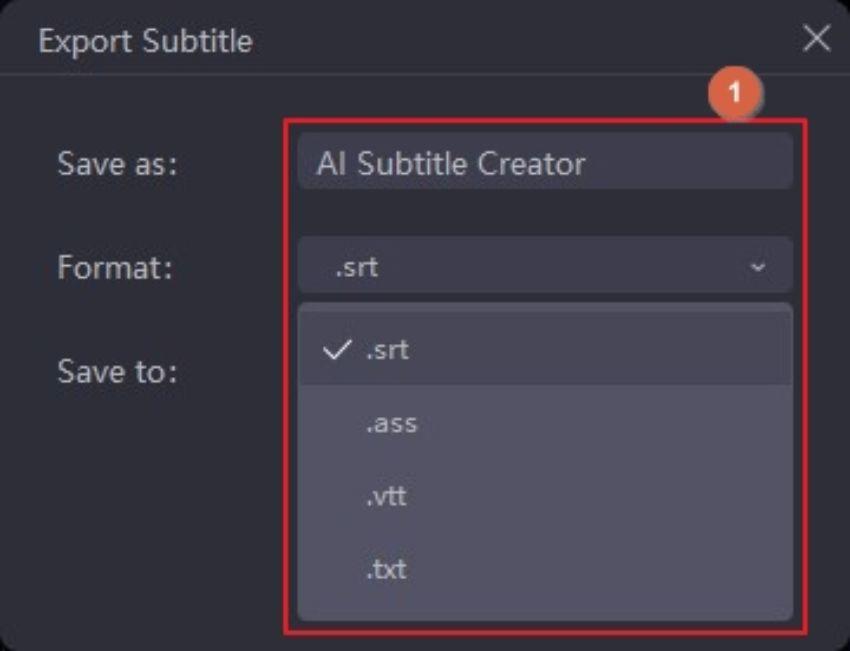Click the 'Export Subtitle' dialog title
This screenshot has width=850, height=651.
[145, 41]
